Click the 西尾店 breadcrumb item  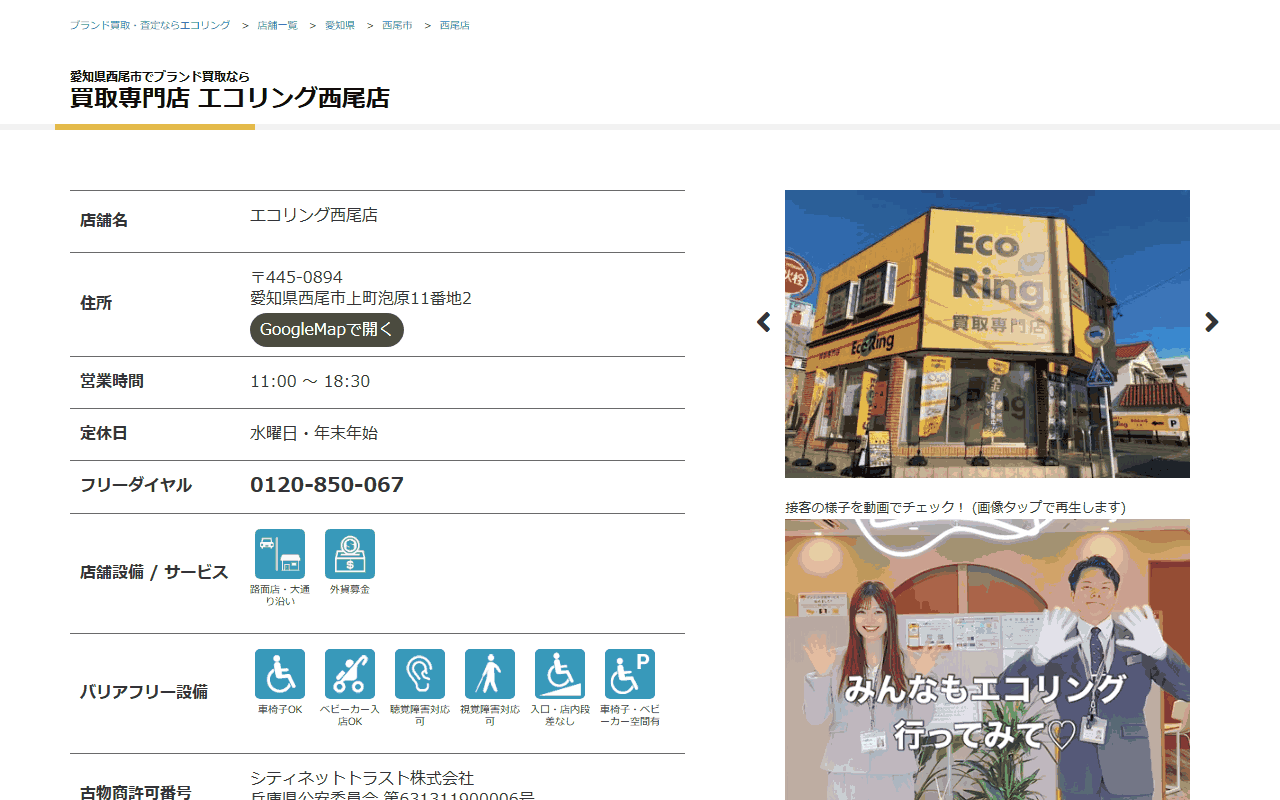[x=455, y=25]
